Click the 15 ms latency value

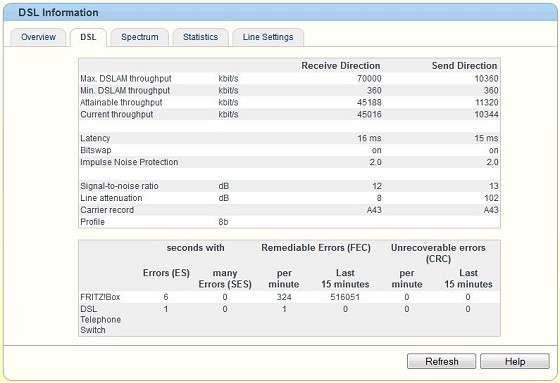486,138
